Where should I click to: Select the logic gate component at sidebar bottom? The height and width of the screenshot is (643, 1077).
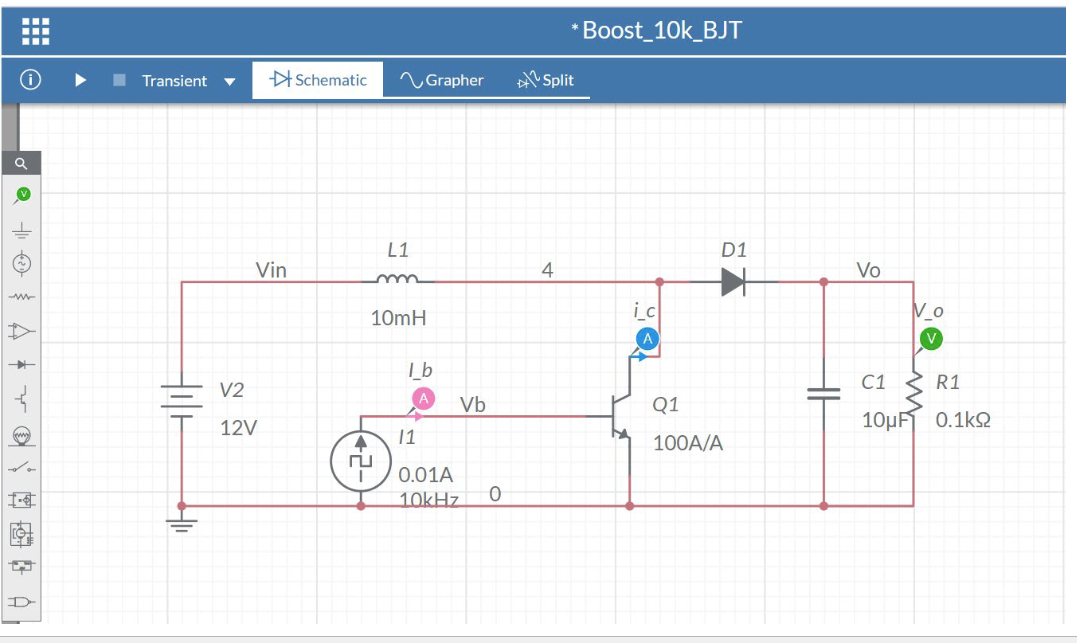(x=21, y=602)
